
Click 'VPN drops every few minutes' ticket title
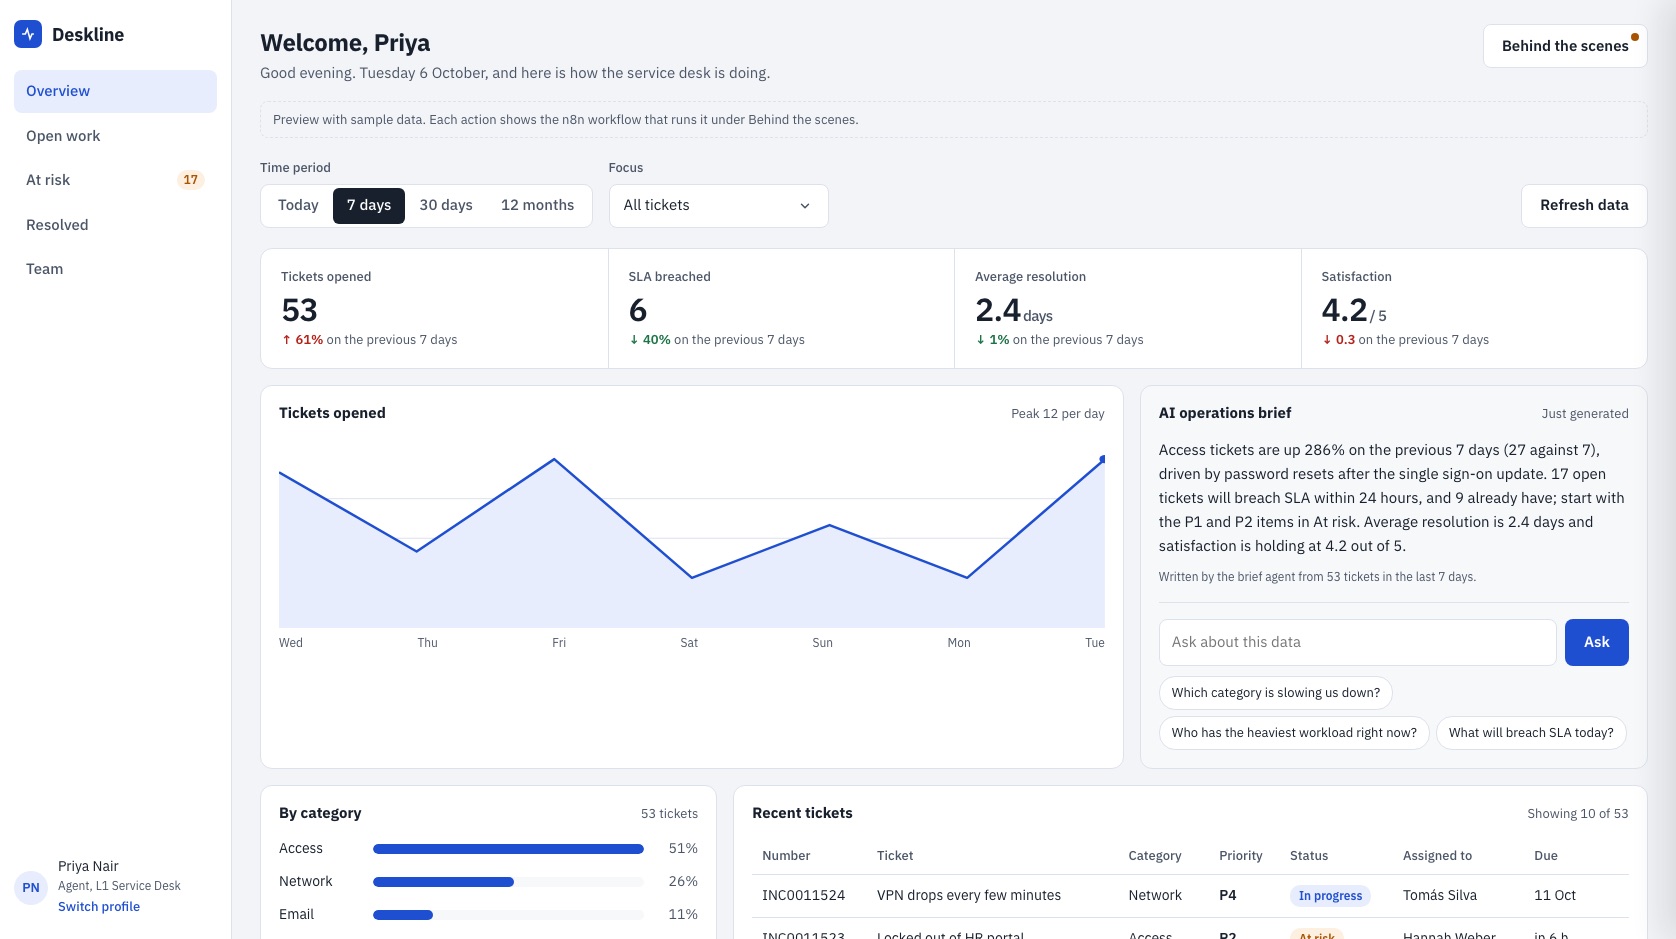pyautogui.click(x=969, y=896)
